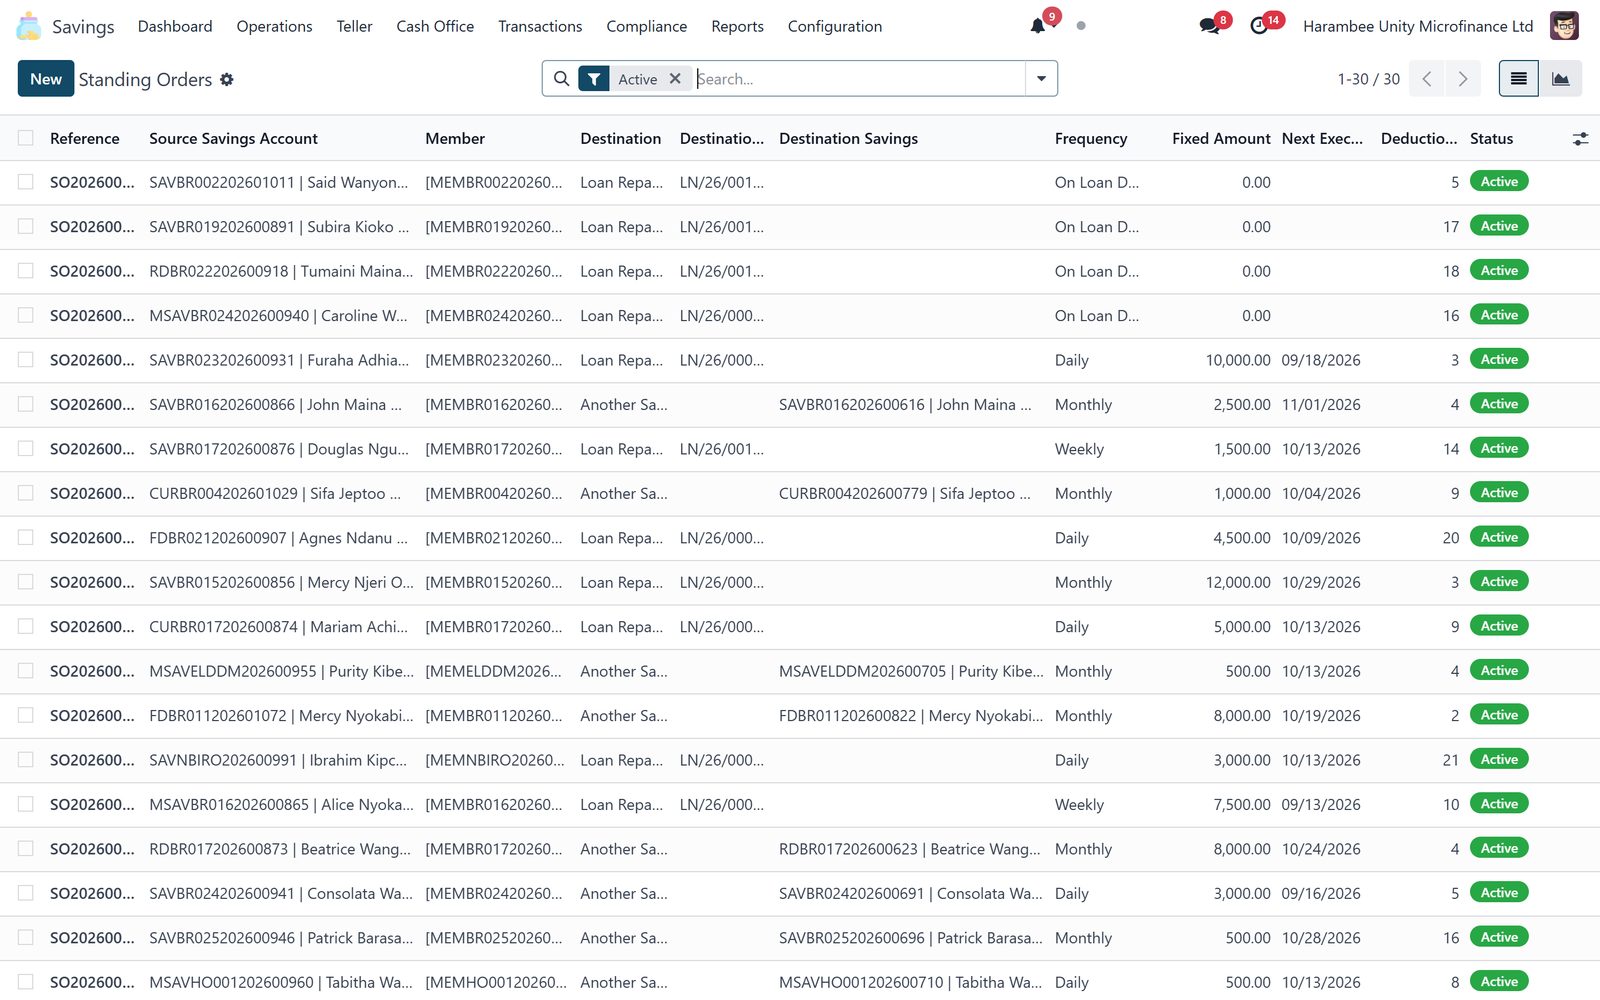Select the Furaha Adhia... row checkbox

tap(26, 360)
